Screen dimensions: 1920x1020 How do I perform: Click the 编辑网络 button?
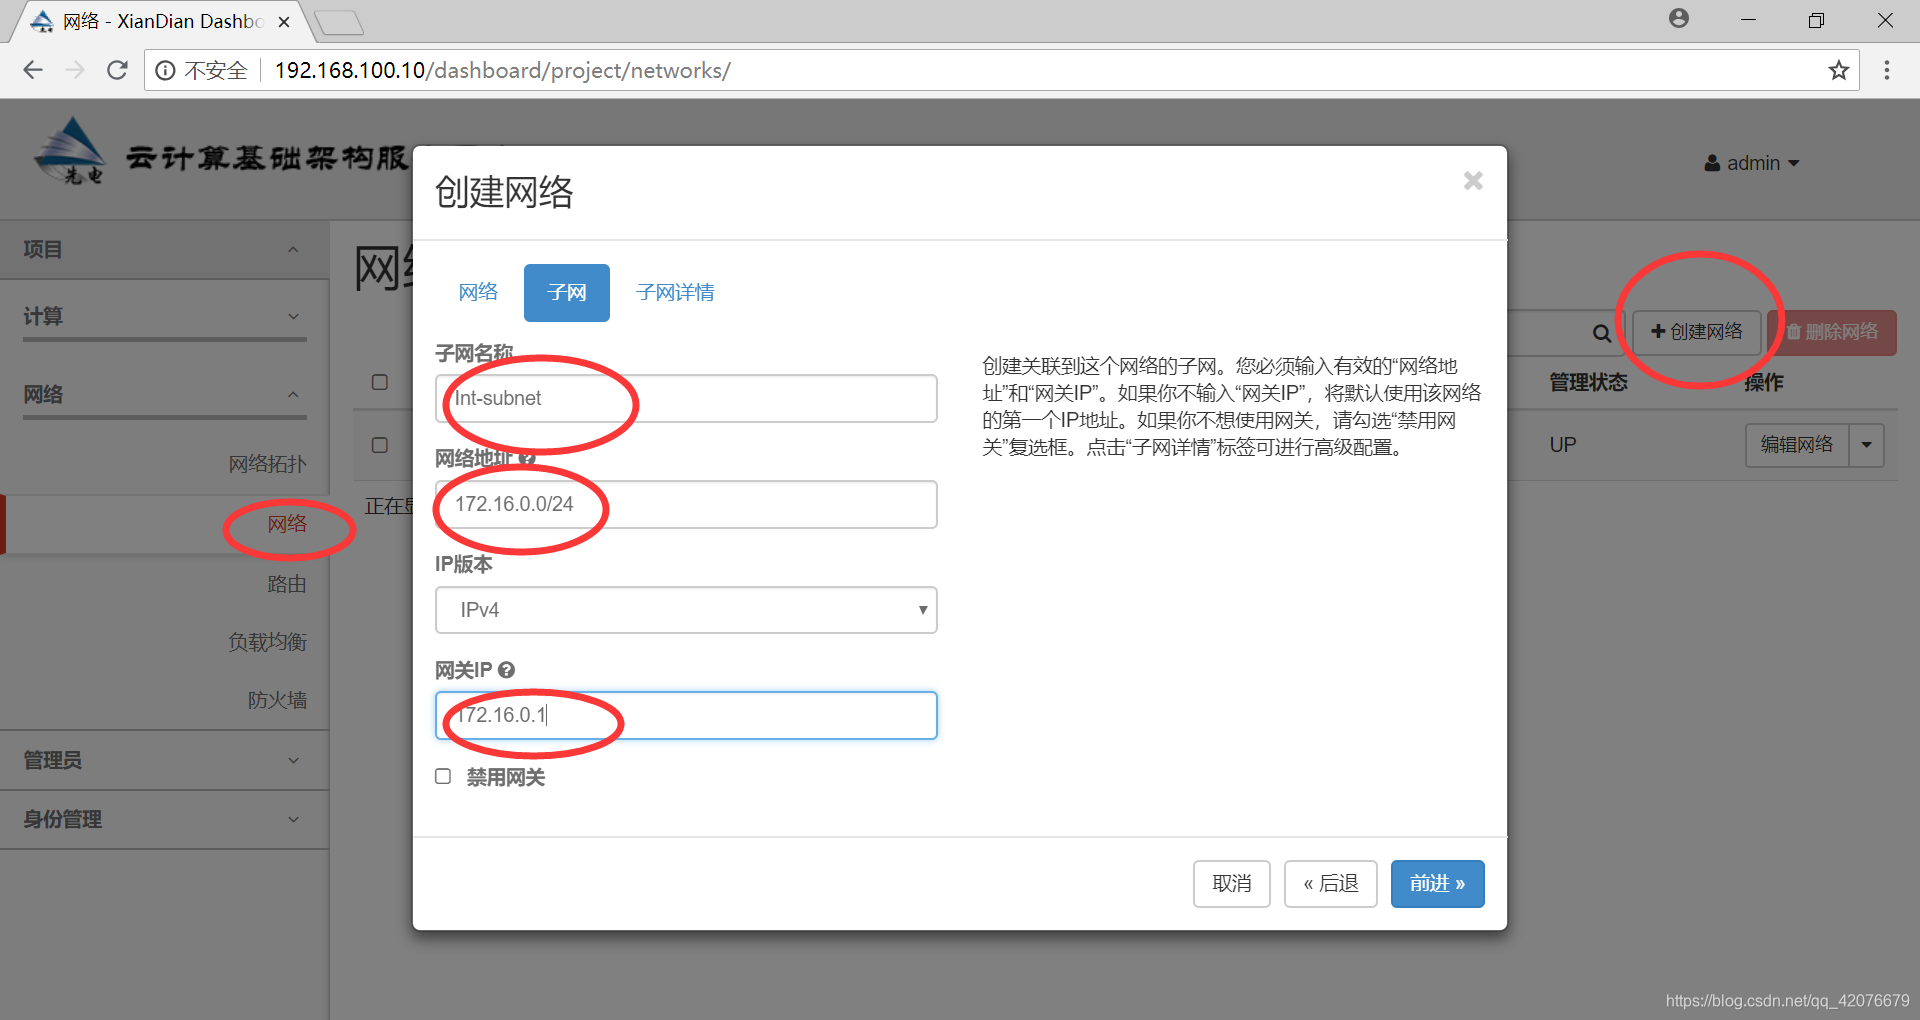pyautogui.click(x=1797, y=445)
